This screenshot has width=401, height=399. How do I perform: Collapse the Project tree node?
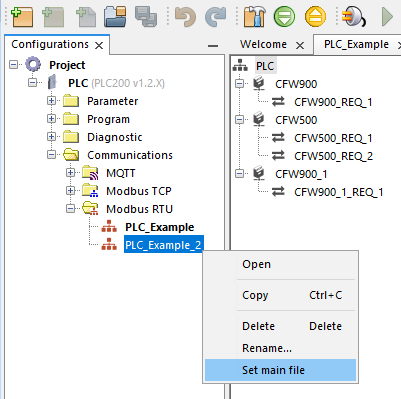click(x=14, y=64)
